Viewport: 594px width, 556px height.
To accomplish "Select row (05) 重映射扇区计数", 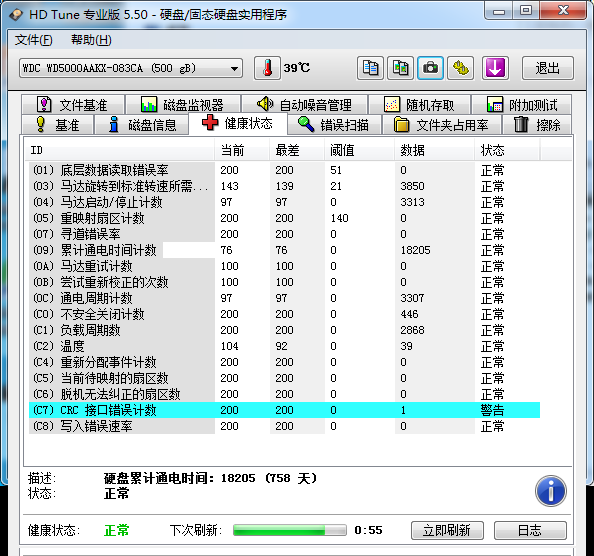I will pyautogui.click(x=284, y=218).
